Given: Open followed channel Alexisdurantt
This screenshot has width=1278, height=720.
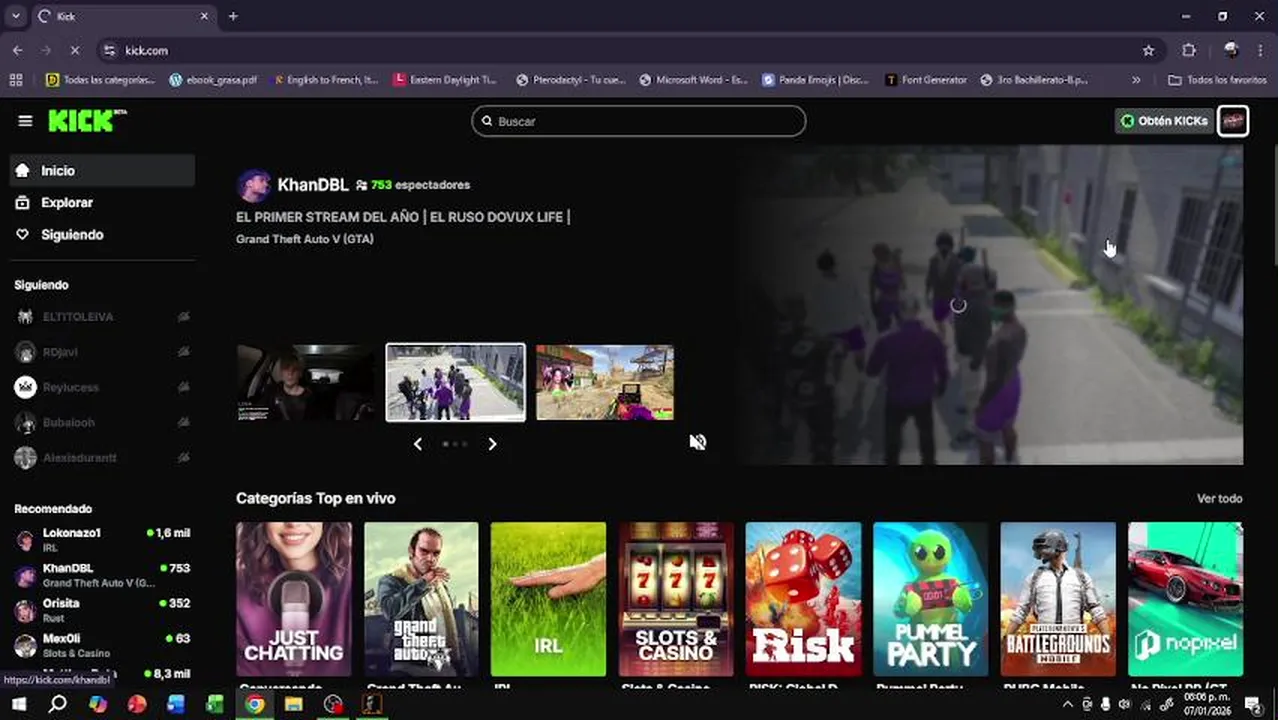Looking at the screenshot, I should click(x=102, y=458).
